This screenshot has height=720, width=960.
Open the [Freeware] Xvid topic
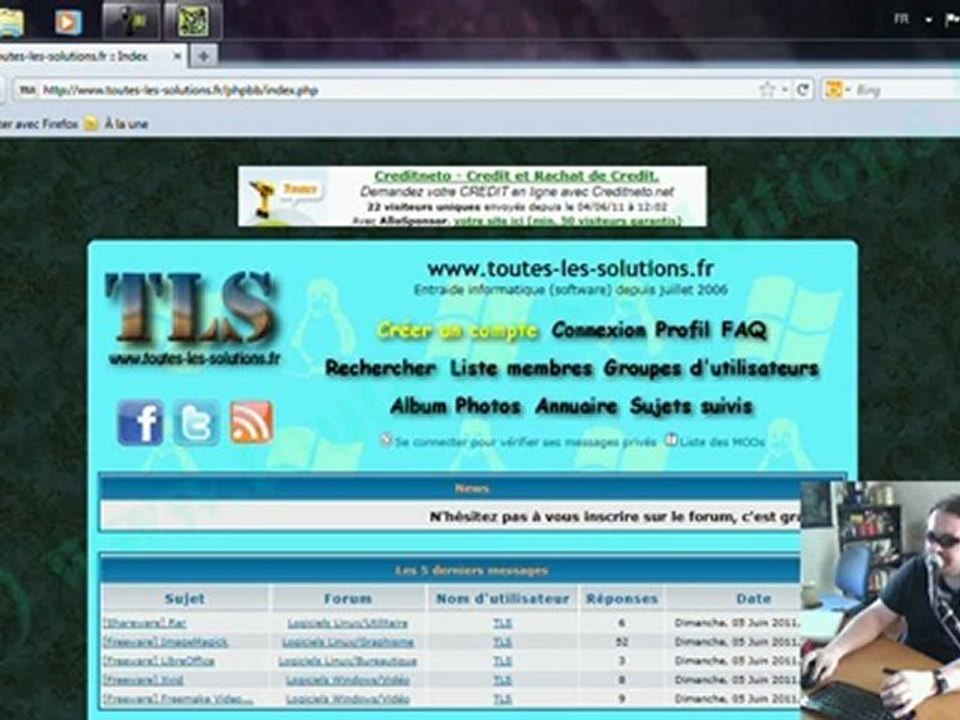coord(143,680)
